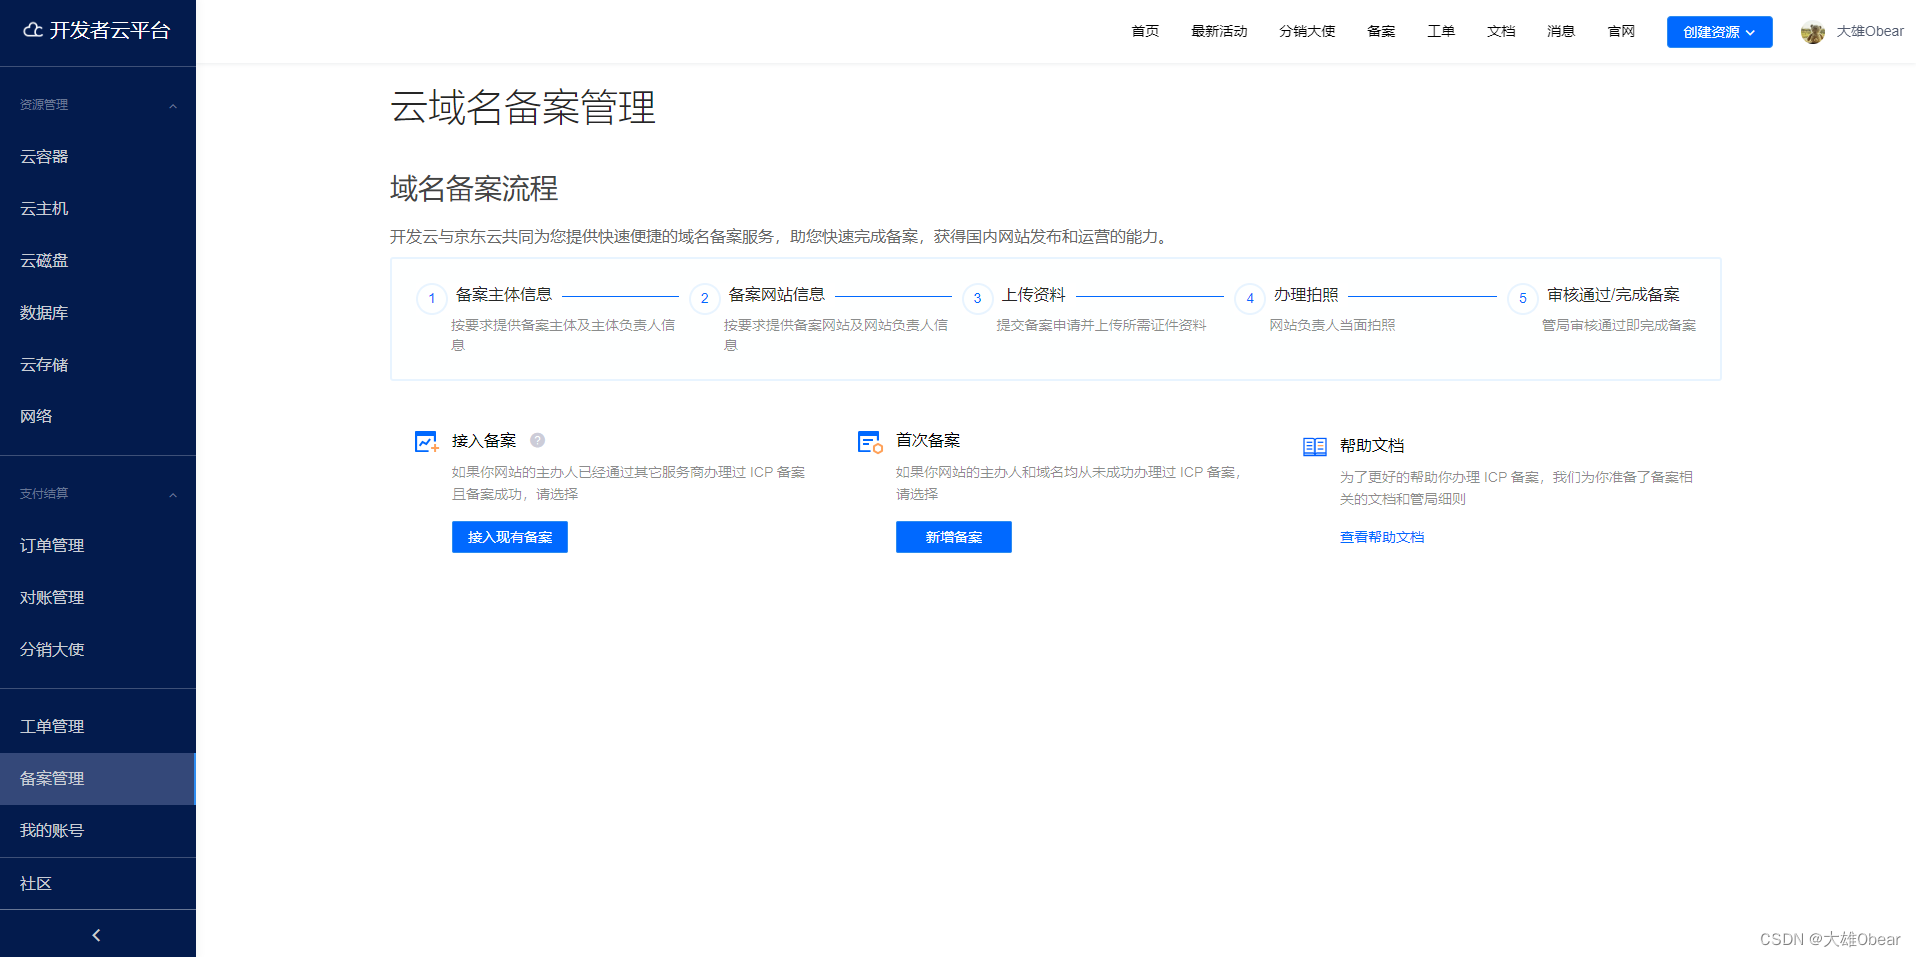Click the 开发者云平台 logo icon
Screen dimensions: 1916x957
pyautogui.click(x=32, y=31)
